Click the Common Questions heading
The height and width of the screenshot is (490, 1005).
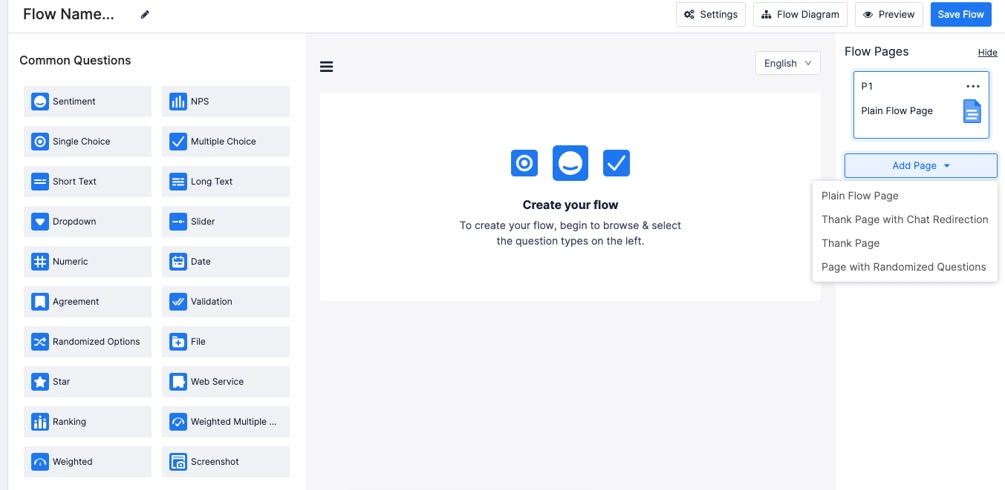click(x=75, y=60)
